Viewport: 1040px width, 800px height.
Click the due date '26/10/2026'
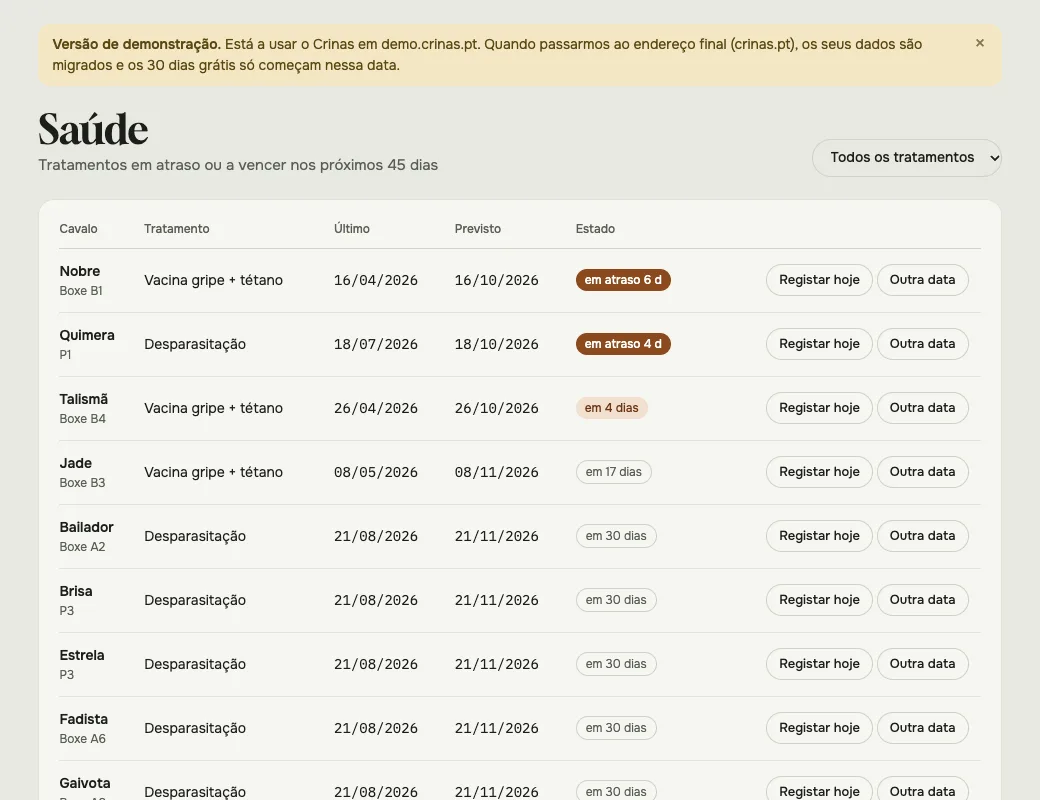tap(497, 409)
